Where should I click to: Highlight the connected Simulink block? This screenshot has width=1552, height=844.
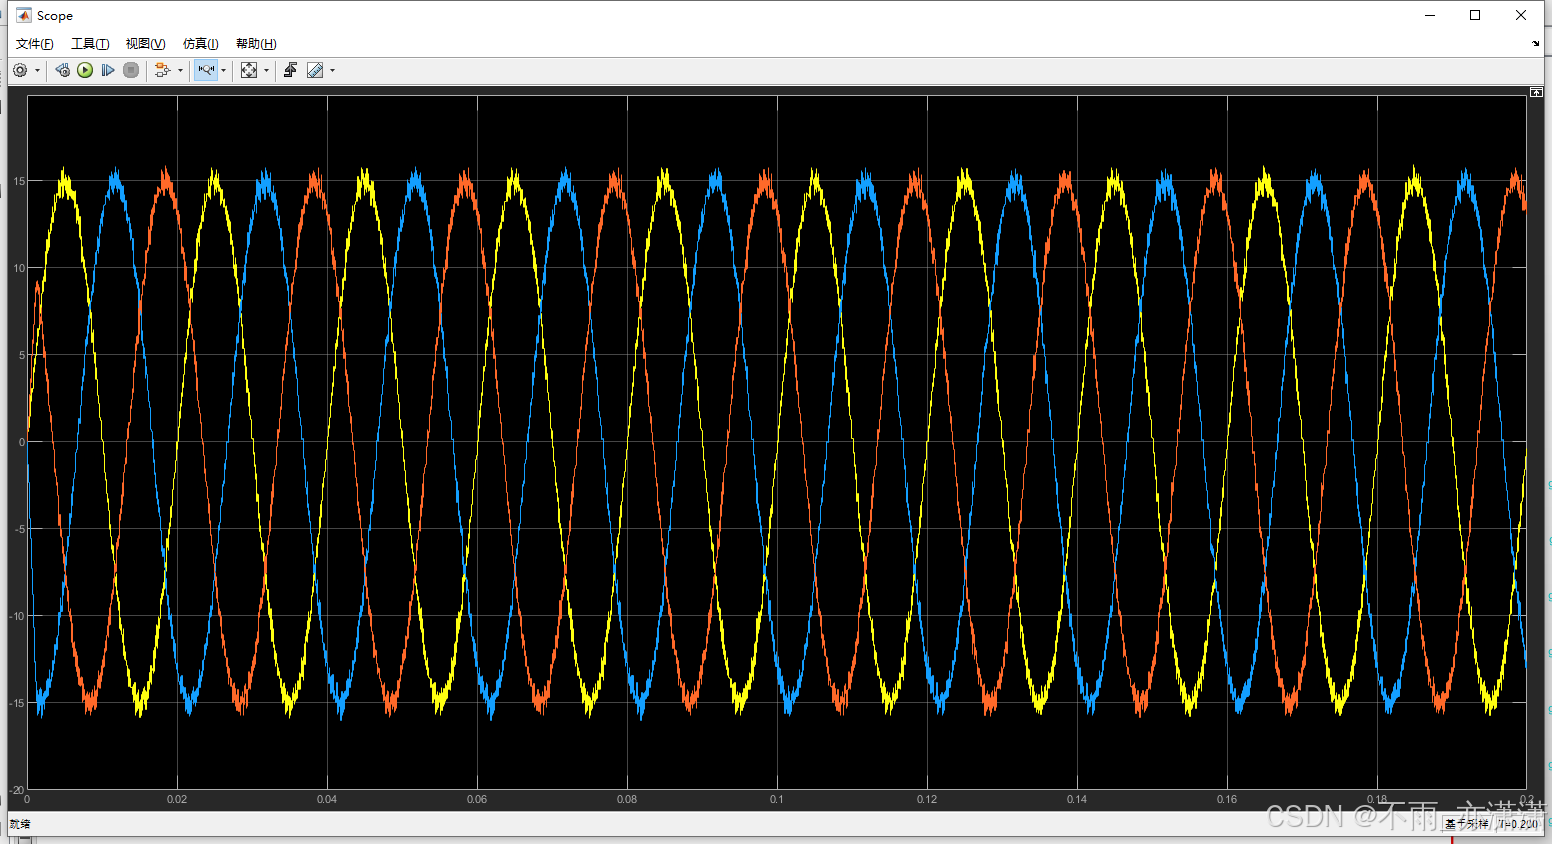pos(163,70)
